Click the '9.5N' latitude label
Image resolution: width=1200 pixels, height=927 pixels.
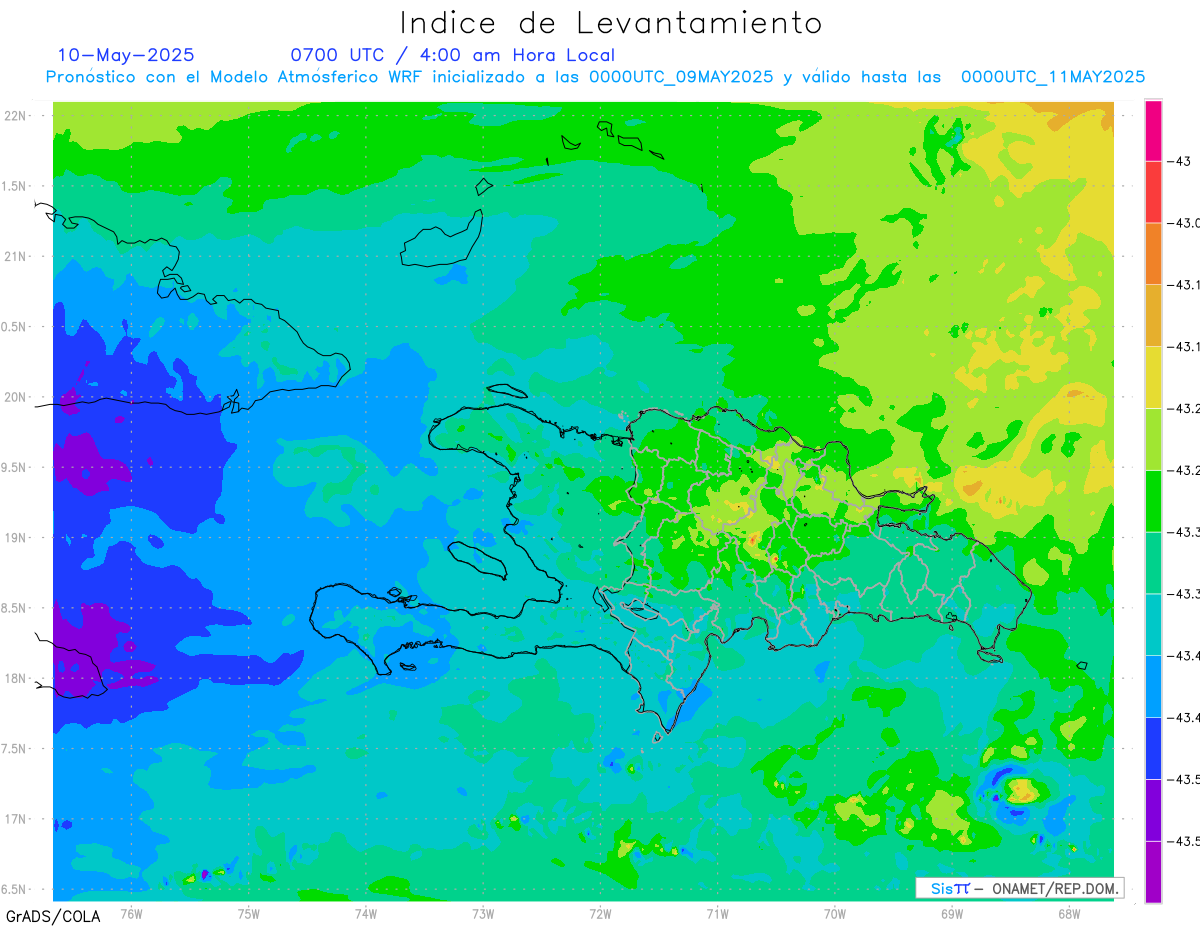pos(15,467)
